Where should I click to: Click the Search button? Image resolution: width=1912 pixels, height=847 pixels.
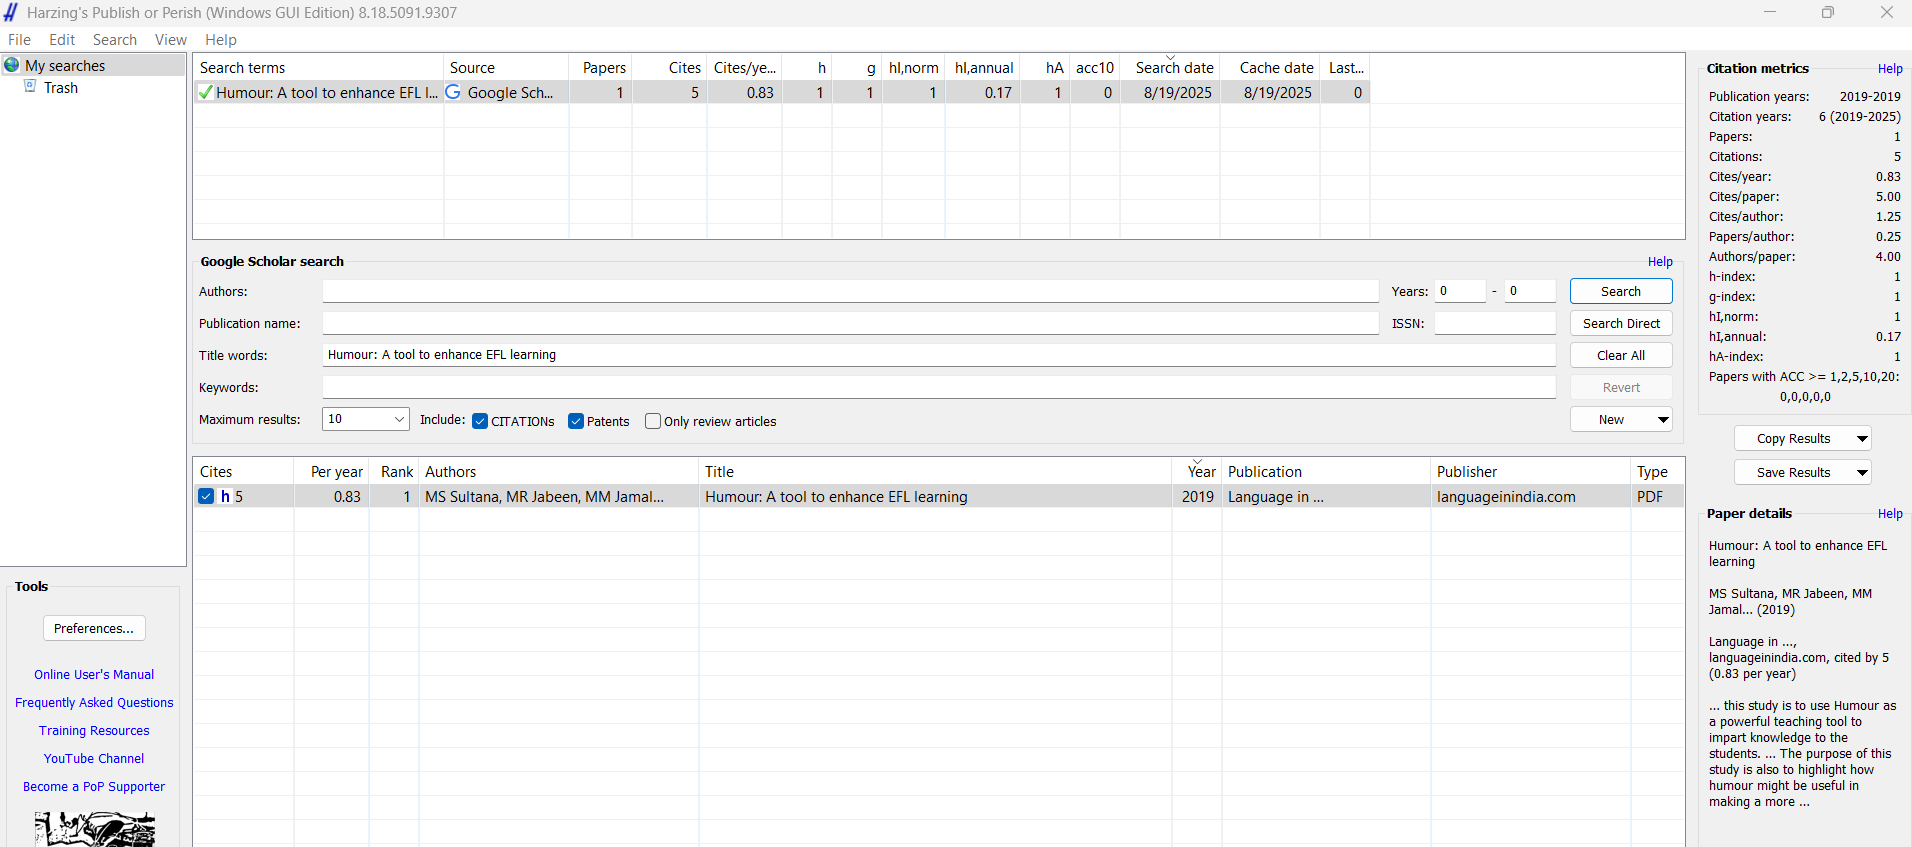click(x=1621, y=291)
